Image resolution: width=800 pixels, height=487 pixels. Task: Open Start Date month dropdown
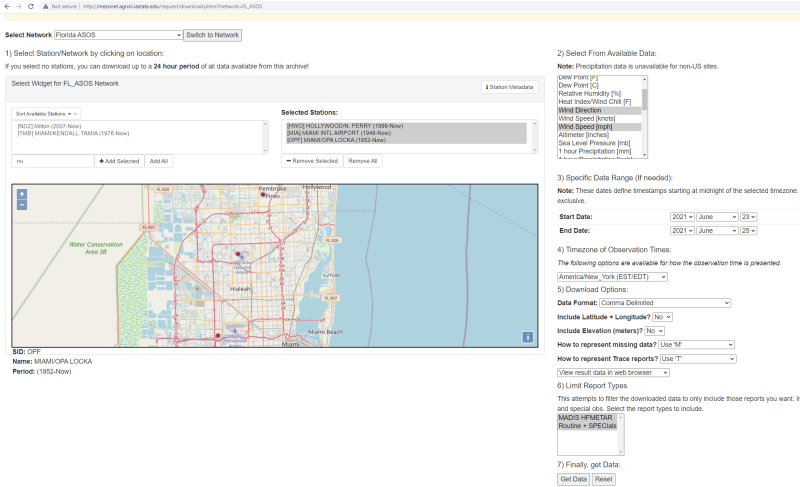pyautogui.click(x=717, y=217)
